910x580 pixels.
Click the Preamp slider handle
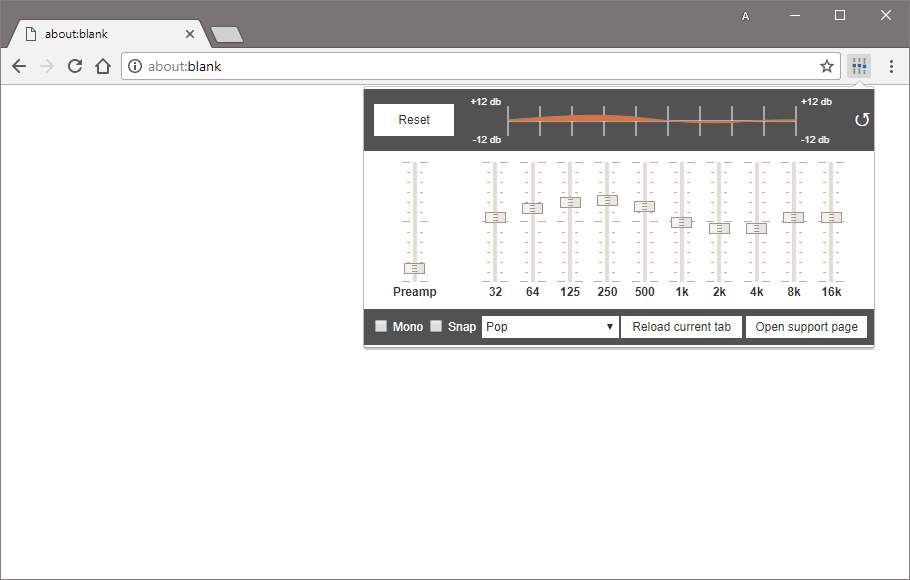(x=414, y=268)
